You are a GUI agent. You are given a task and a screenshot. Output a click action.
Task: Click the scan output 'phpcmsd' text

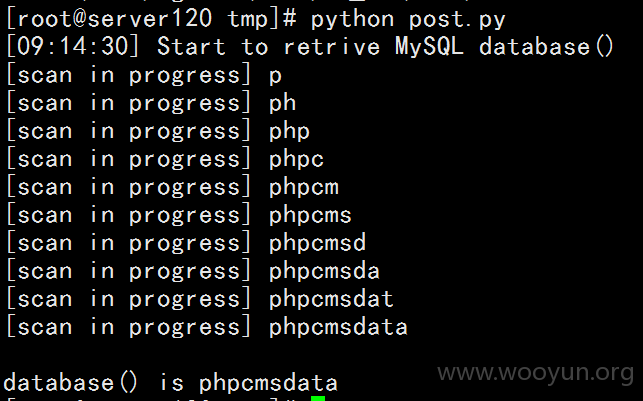click(317, 243)
